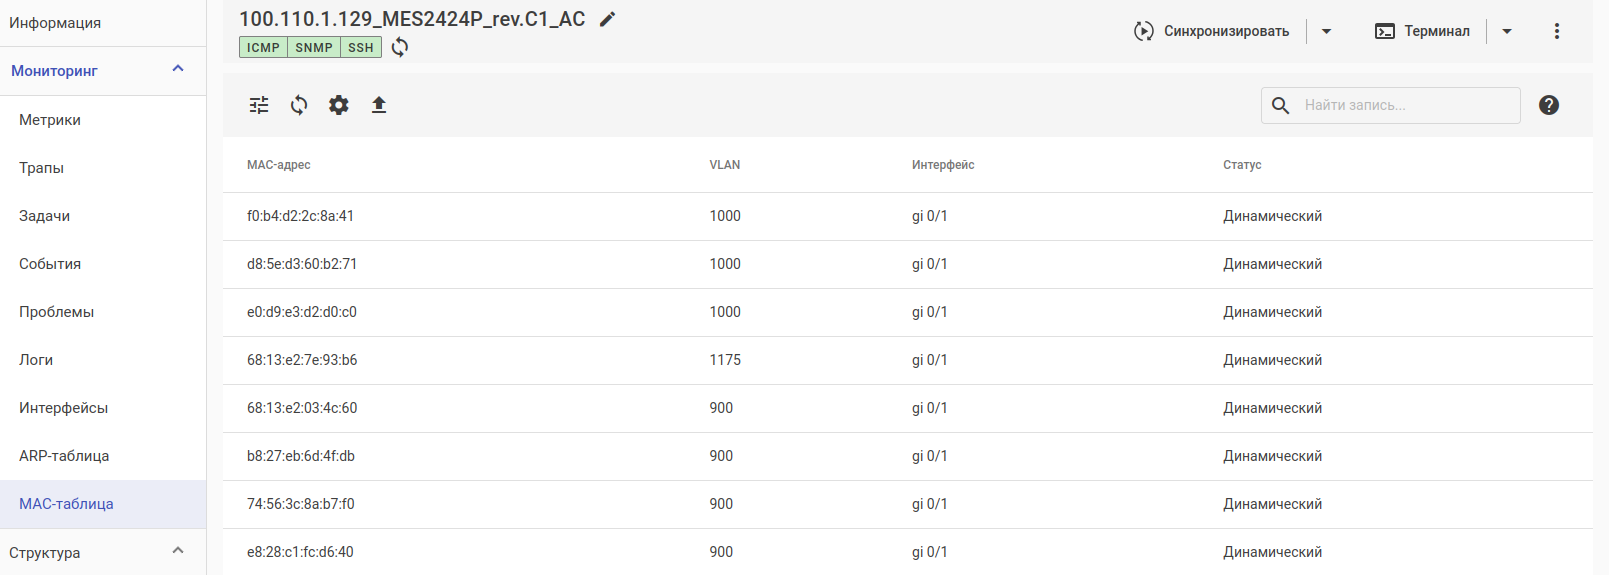
Task: Click the pencil icon to rename device
Action: click(x=607, y=19)
